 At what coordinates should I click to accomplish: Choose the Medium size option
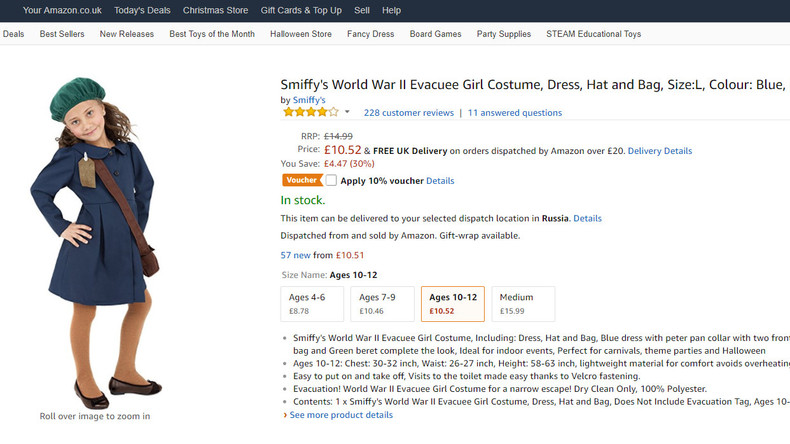pyautogui.click(x=523, y=304)
